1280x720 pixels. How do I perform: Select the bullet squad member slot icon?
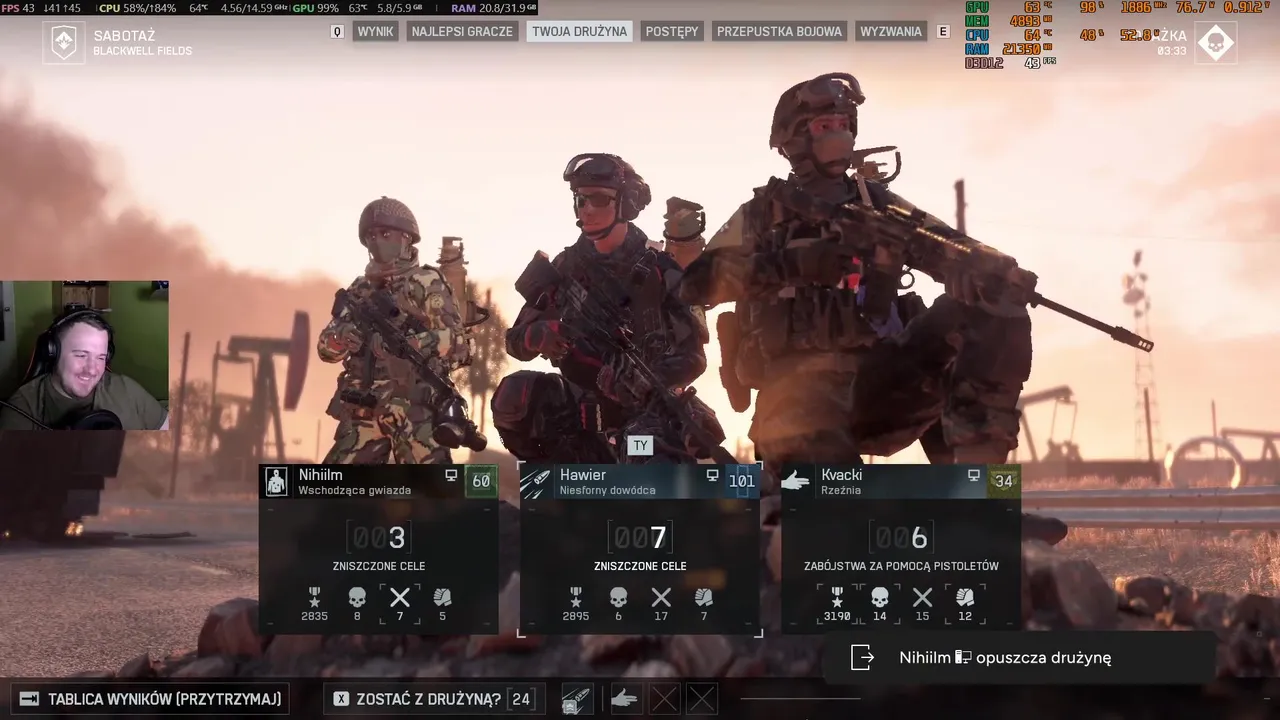577,699
